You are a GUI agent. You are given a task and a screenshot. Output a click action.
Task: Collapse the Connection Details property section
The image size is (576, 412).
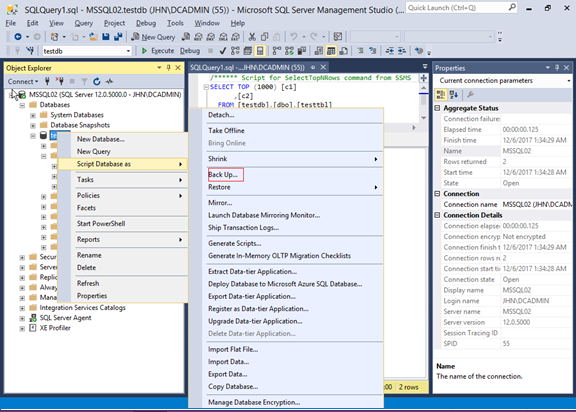(x=438, y=215)
